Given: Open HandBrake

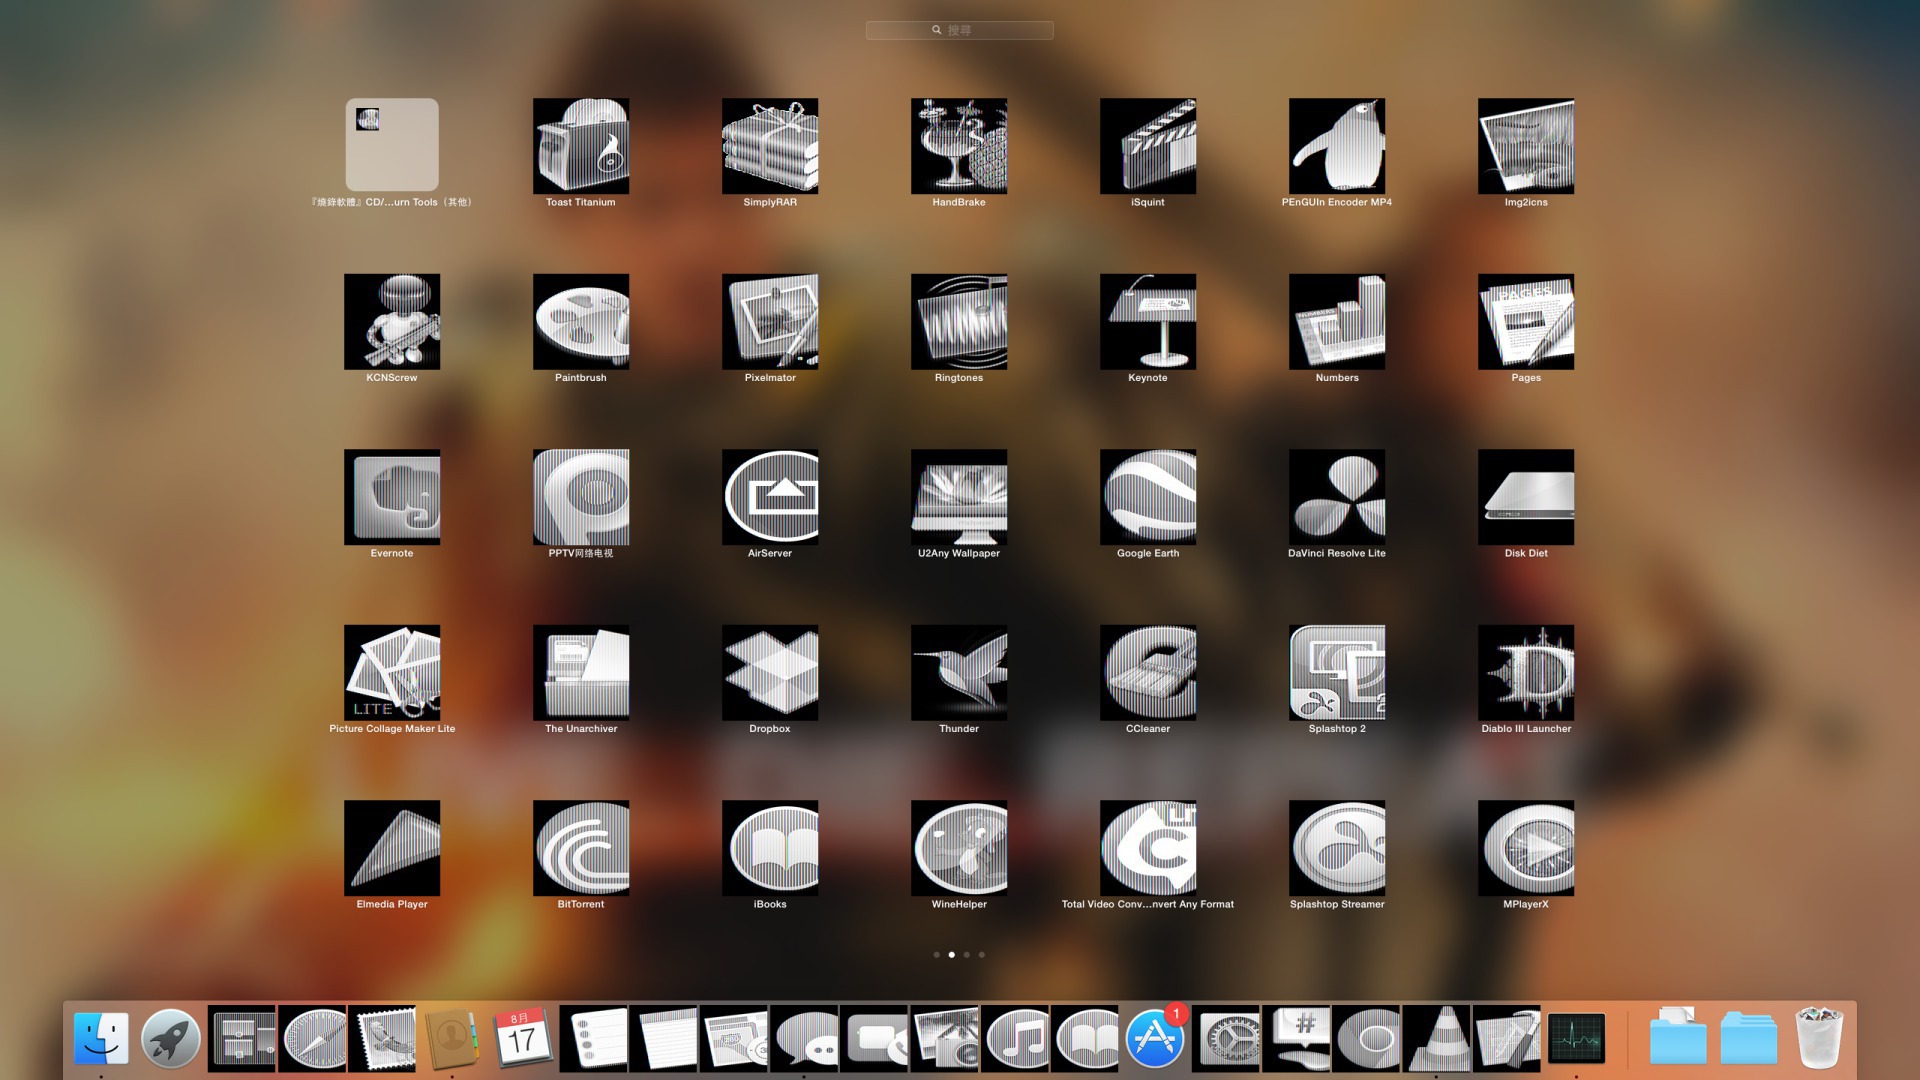Looking at the screenshot, I should (x=959, y=146).
